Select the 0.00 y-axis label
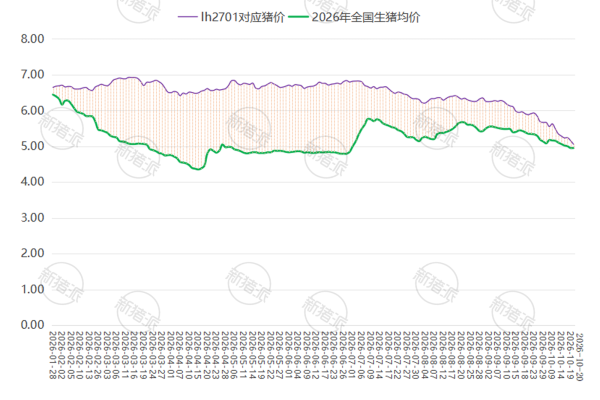 pos(33,325)
